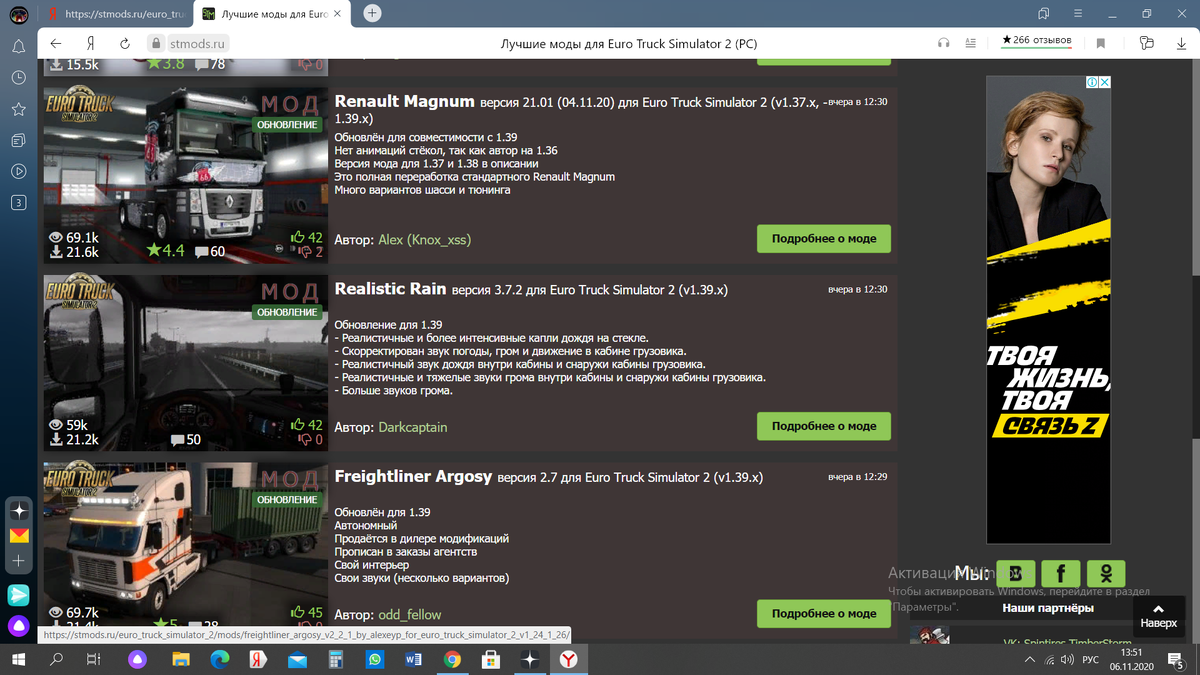Image resolution: width=1200 pixels, height=675 pixels.
Task: Open the Yandex home button in toolbar
Action: 90,44
